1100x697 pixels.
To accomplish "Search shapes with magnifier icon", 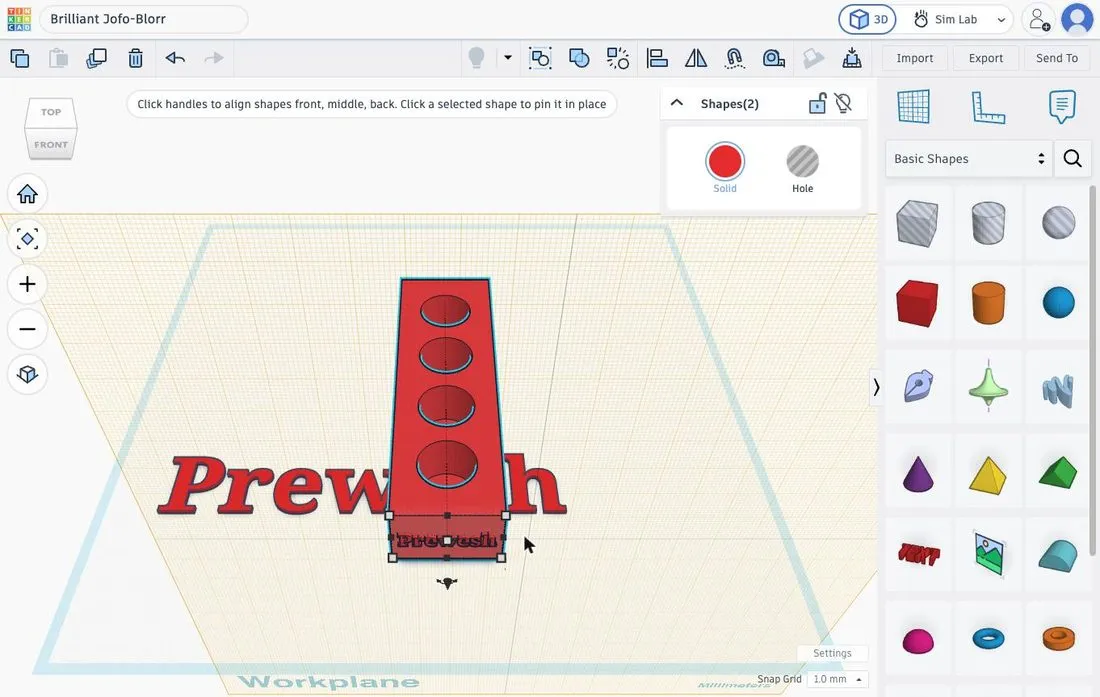I will click(1073, 158).
